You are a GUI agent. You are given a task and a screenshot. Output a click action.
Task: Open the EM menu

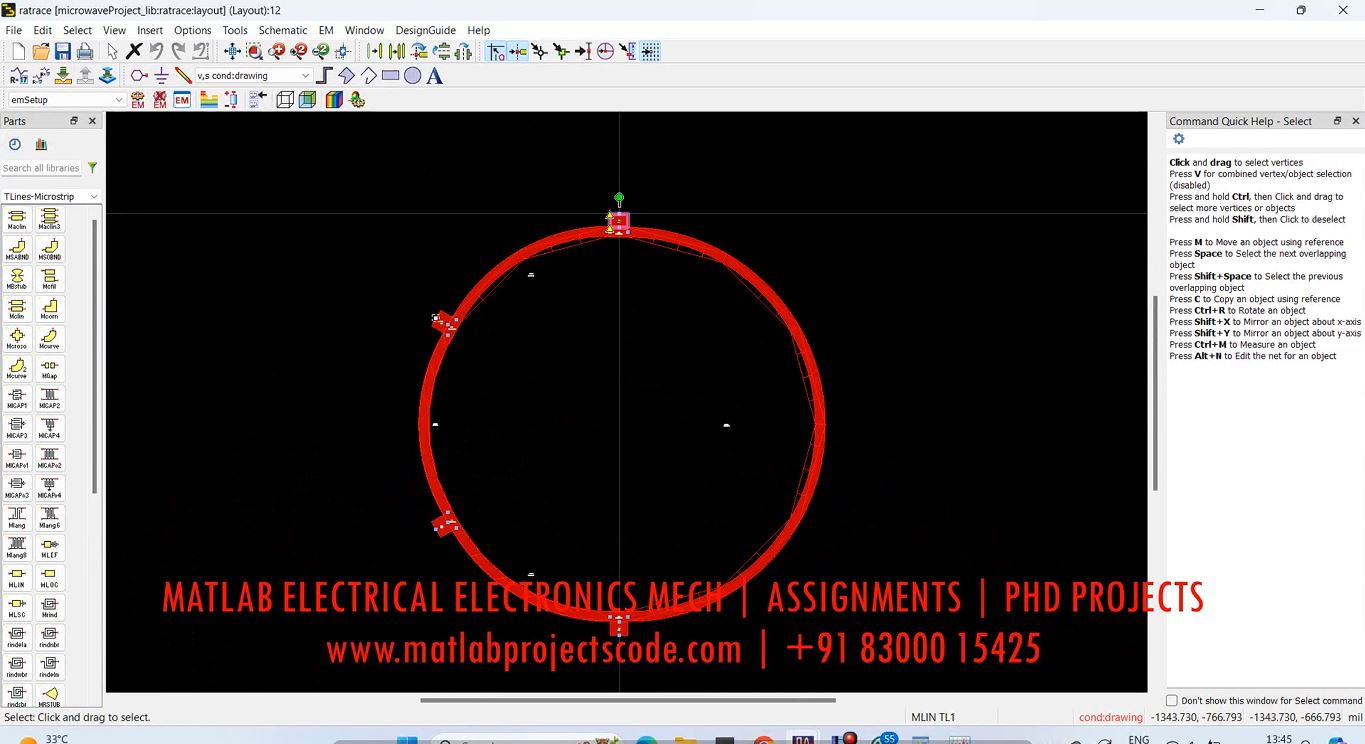326,30
